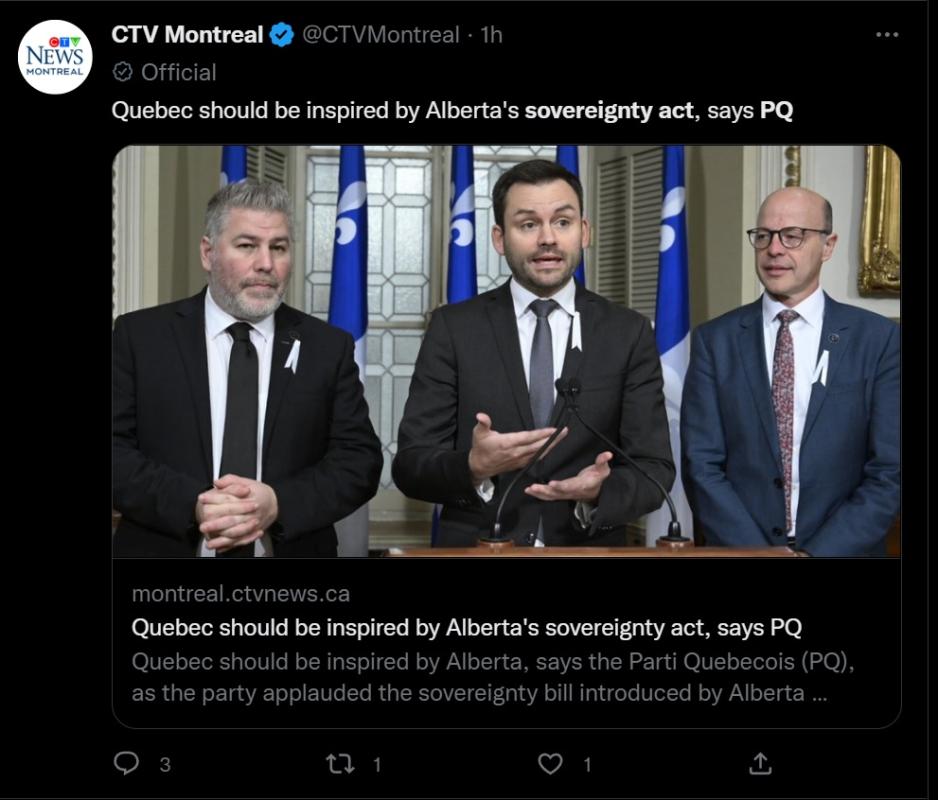Open the share upload icon
The height and width of the screenshot is (800, 938).
point(760,763)
